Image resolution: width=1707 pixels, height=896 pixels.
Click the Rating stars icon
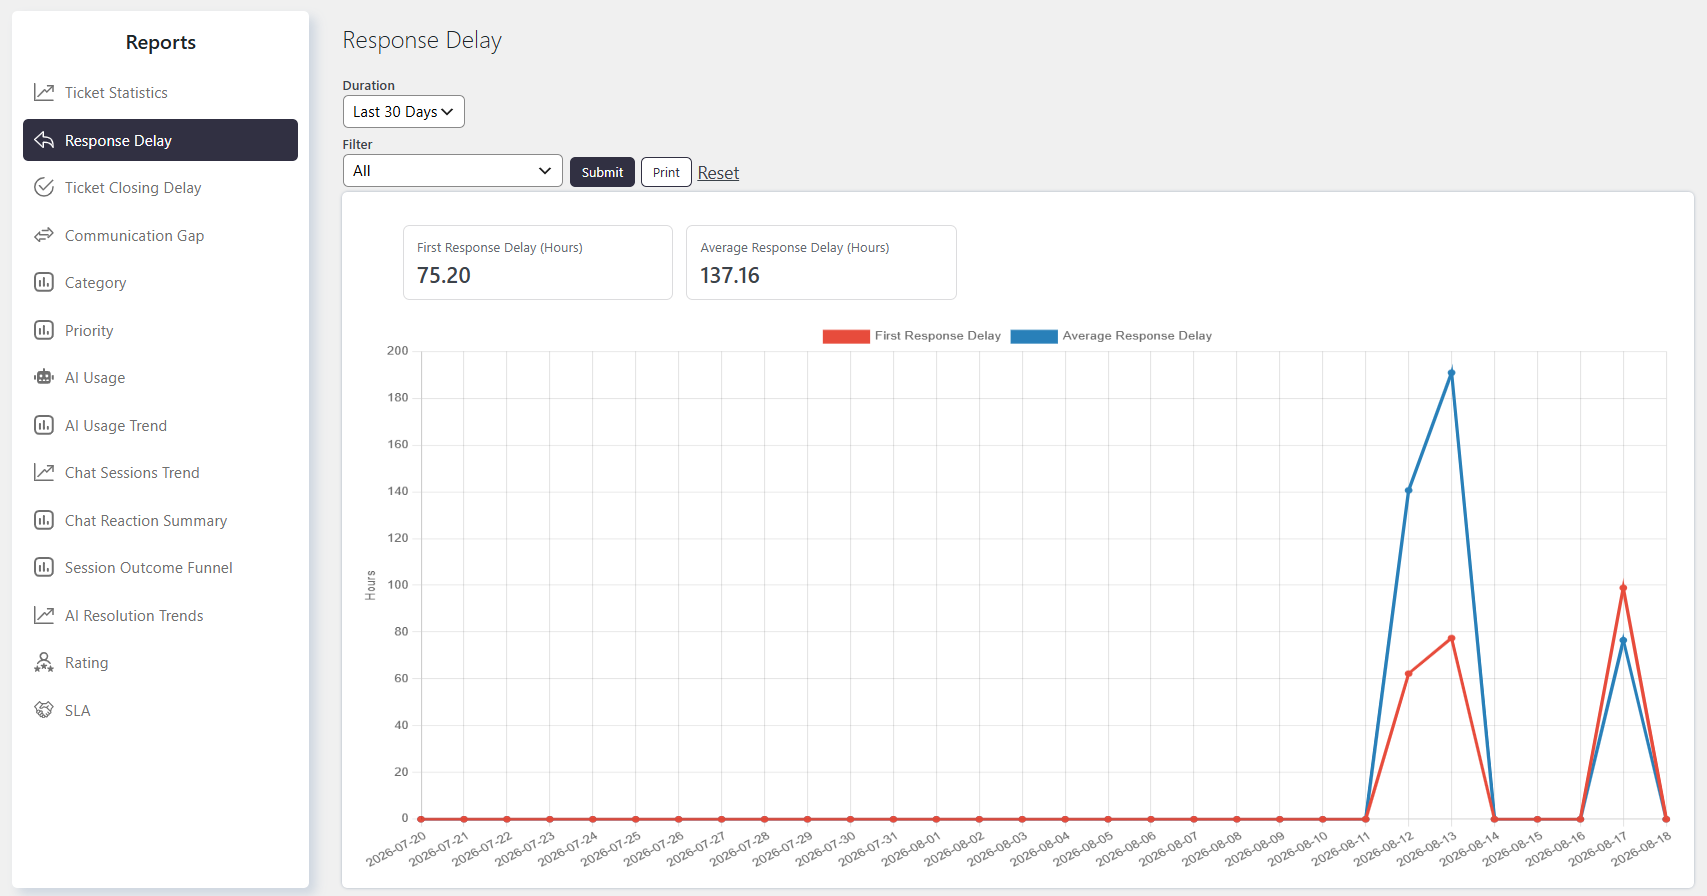pos(44,662)
